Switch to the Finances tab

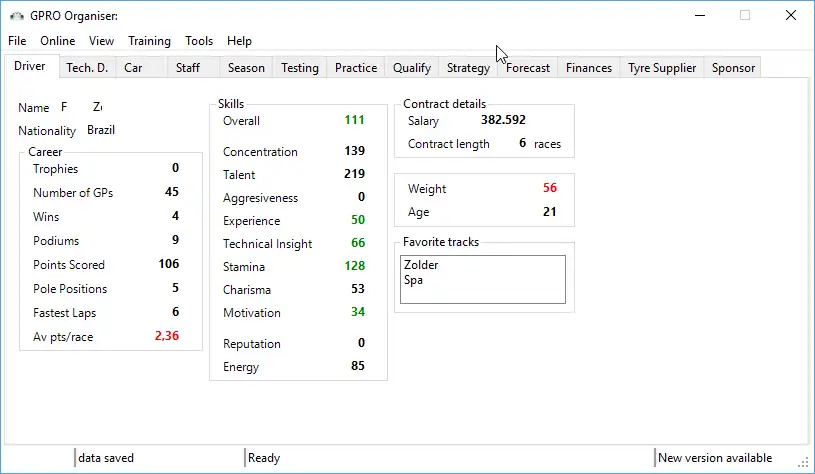(x=589, y=68)
